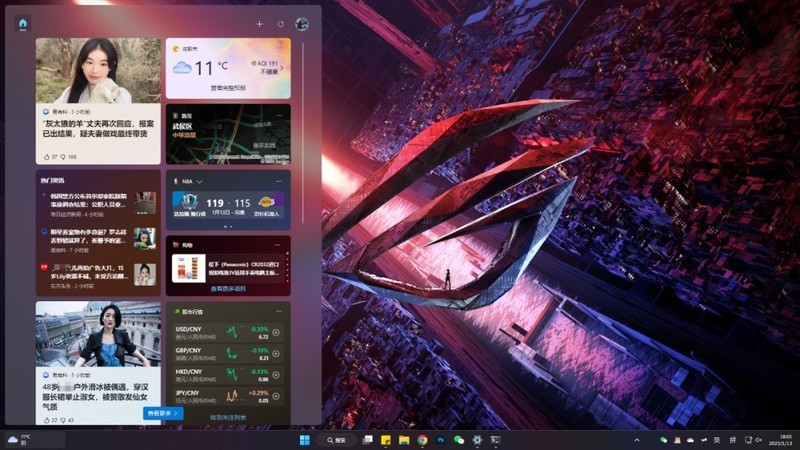Open more options on the NBA widget
Viewport: 800px width, 450px height.
tap(279, 181)
